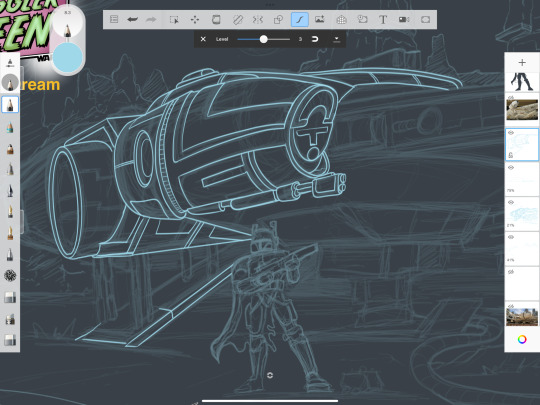Viewport: 540px width, 405px height.
Task: Select the Text tool
Action: (x=383, y=20)
